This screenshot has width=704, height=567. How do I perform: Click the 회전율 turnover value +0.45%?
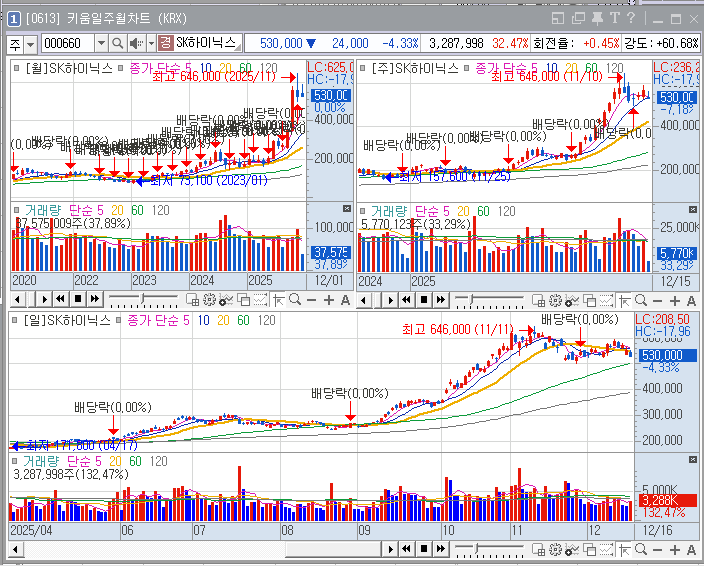point(601,44)
